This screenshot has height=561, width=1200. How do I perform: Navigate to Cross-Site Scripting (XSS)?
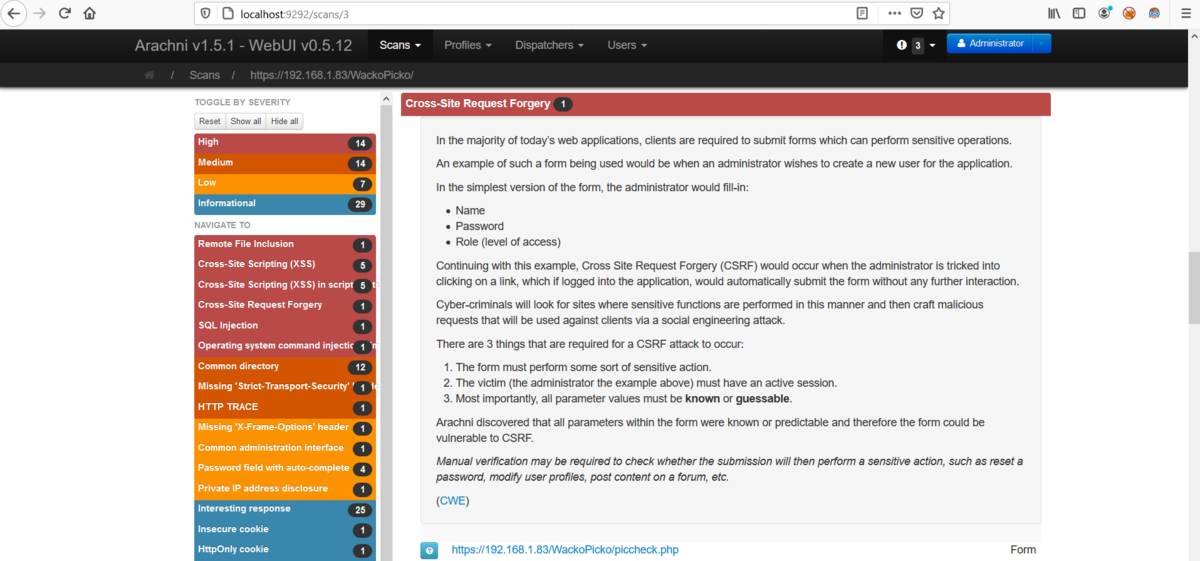(x=285, y=265)
